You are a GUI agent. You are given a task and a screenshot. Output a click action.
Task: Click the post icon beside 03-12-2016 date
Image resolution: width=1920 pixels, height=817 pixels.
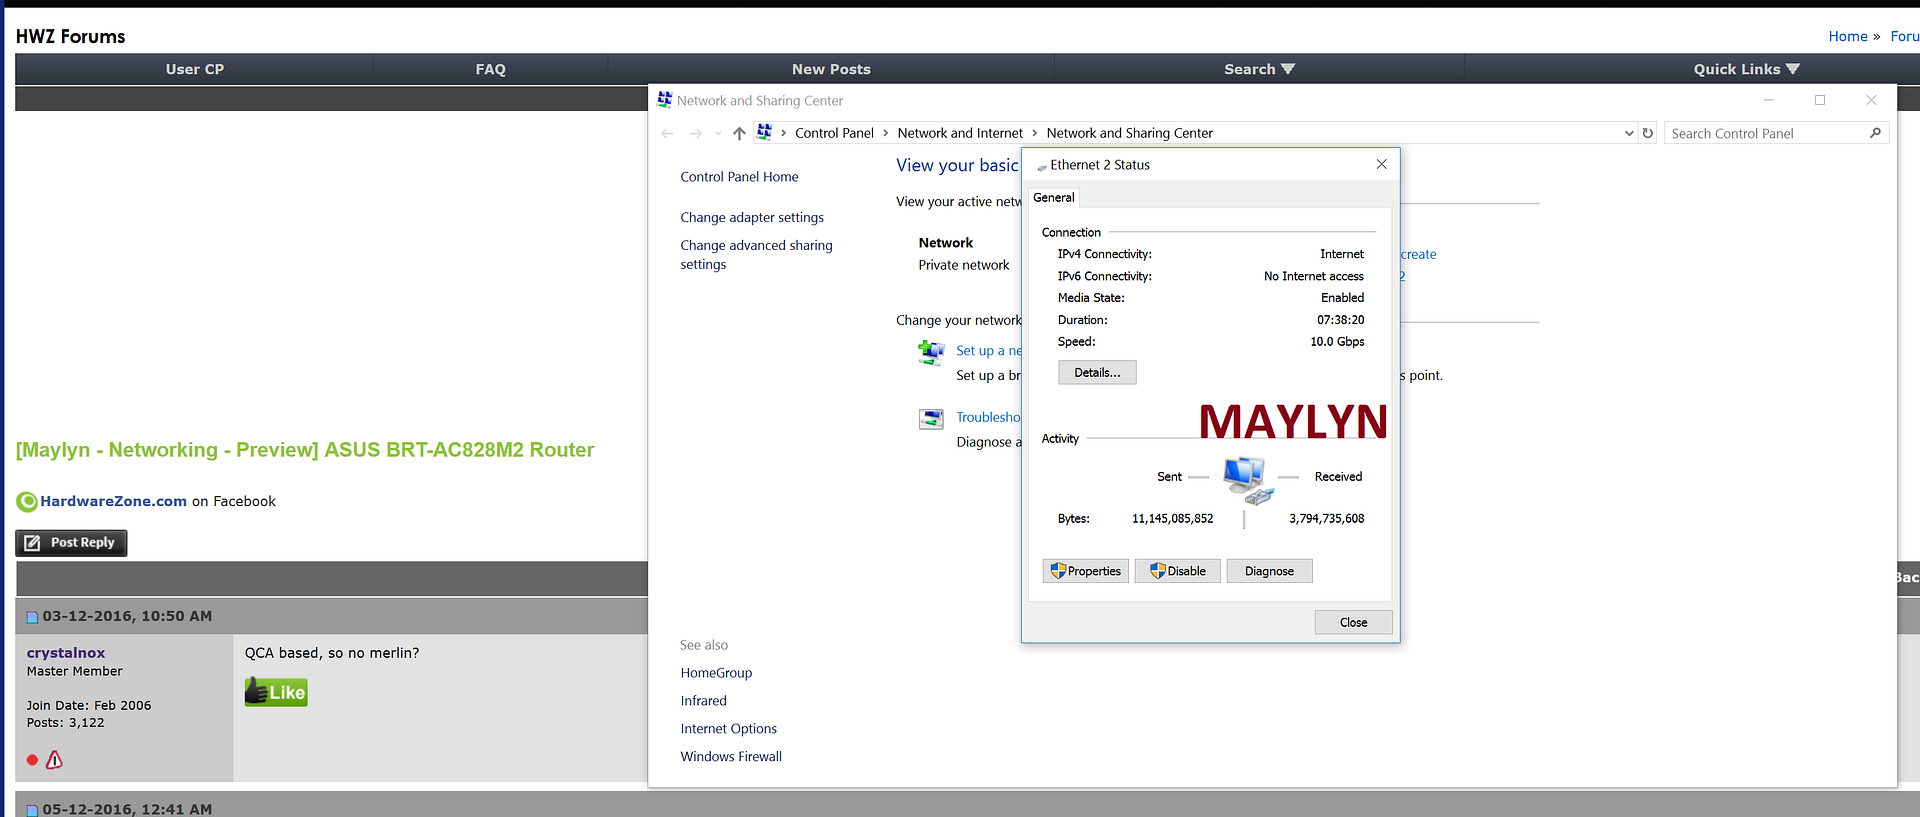click(32, 617)
